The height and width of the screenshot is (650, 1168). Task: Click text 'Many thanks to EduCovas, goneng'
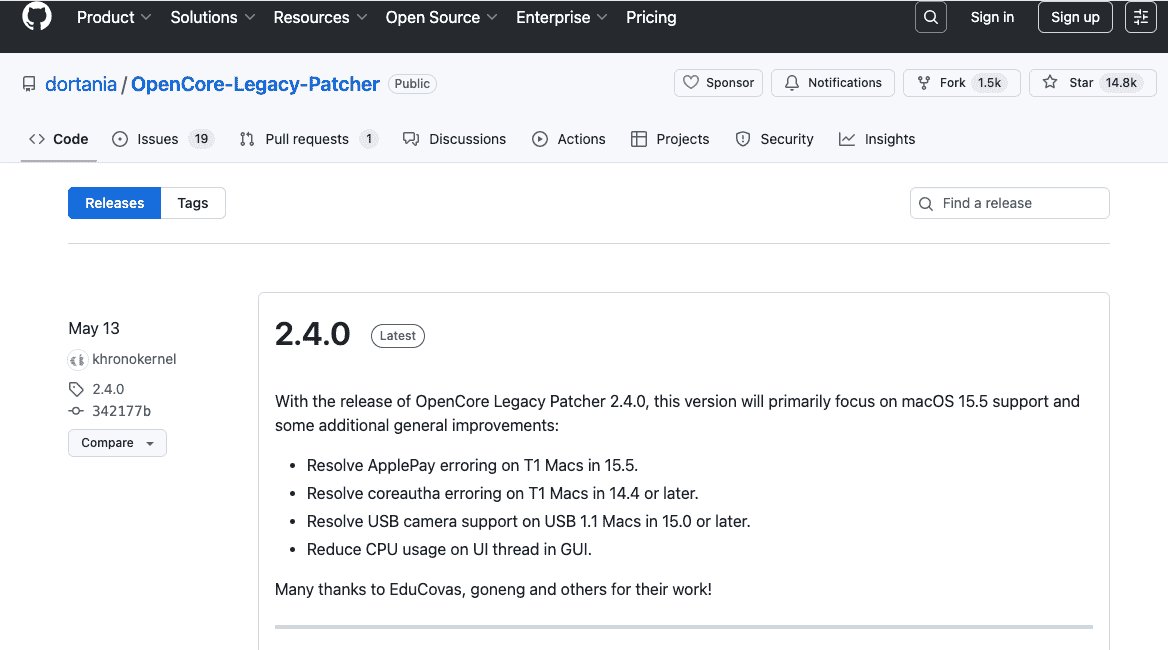click(x=400, y=589)
